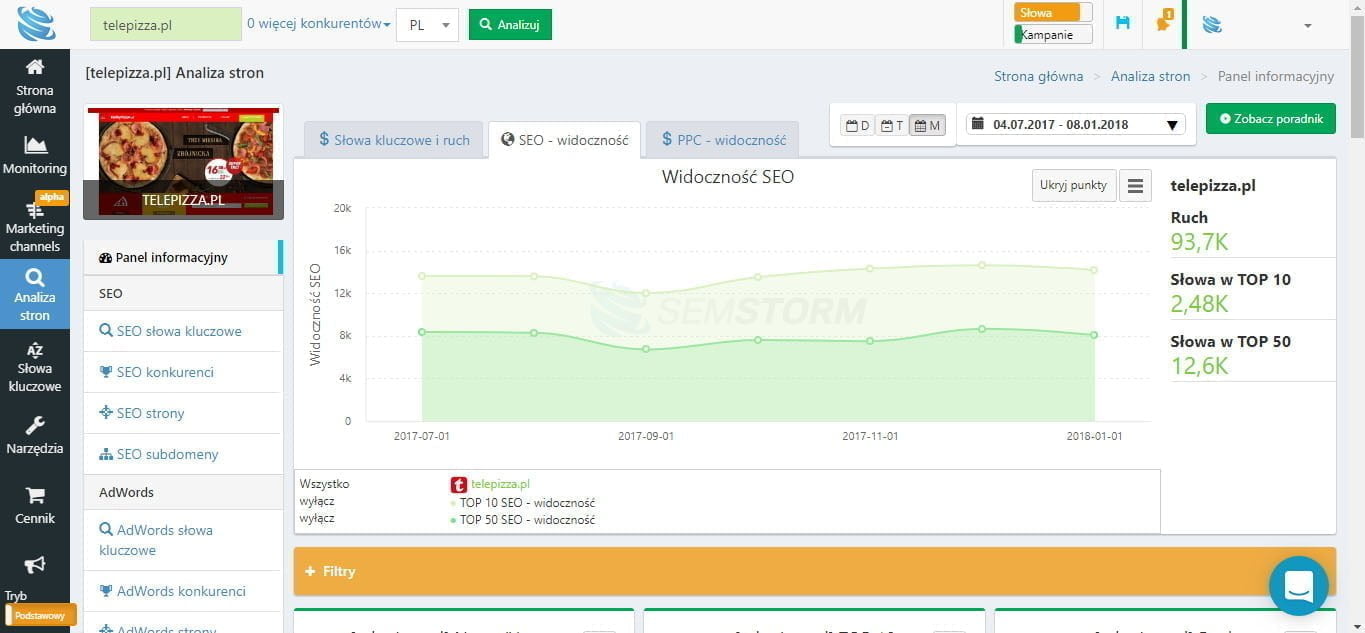The width and height of the screenshot is (1365, 633).
Task: Switch the Słowa/Kampanie toggle to Kampanie
Action: 1053,35
